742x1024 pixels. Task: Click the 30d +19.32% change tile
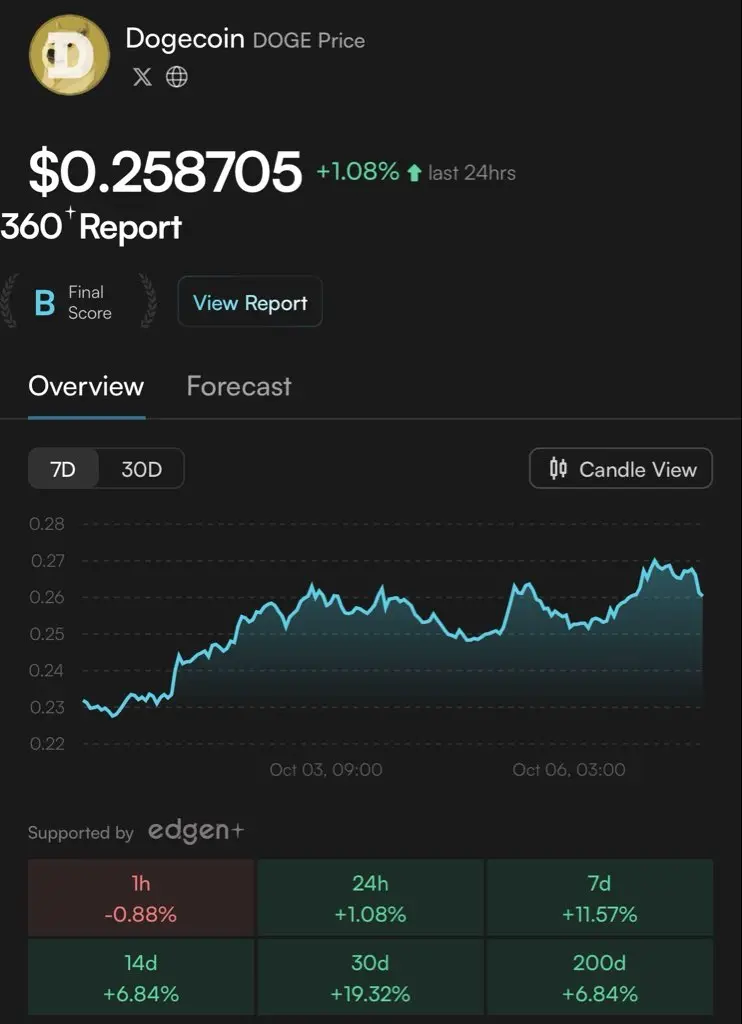pos(370,978)
